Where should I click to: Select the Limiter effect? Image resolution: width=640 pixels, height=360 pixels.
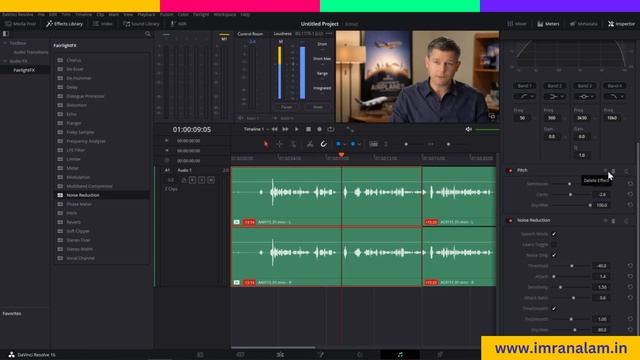point(73,159)
